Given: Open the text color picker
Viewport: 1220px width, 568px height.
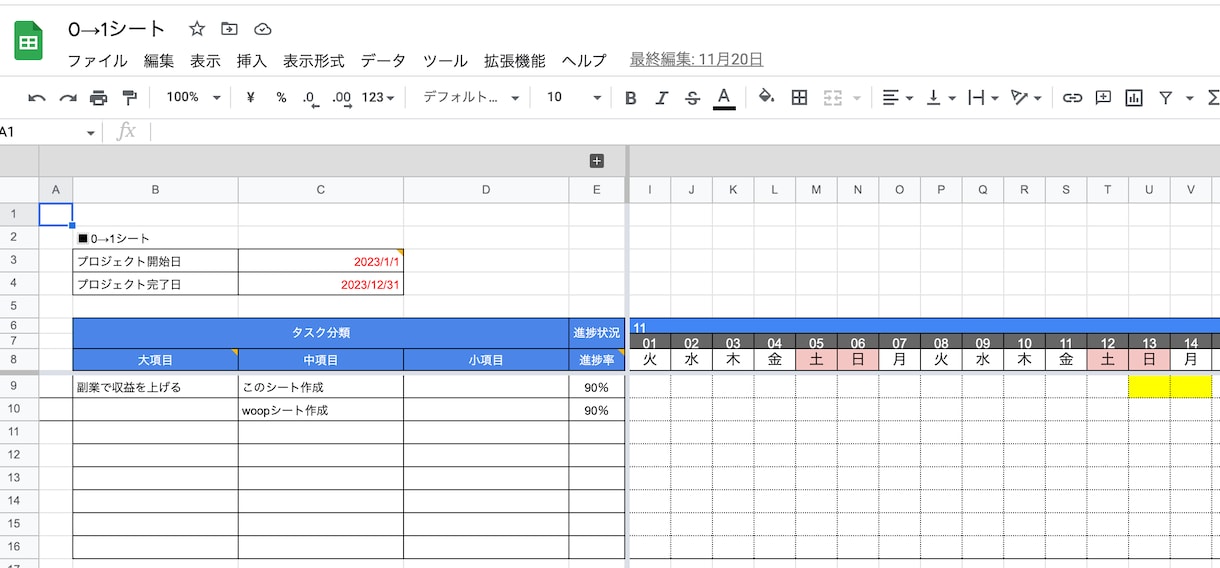Looking at the screenshot, I should pos(724,97).
